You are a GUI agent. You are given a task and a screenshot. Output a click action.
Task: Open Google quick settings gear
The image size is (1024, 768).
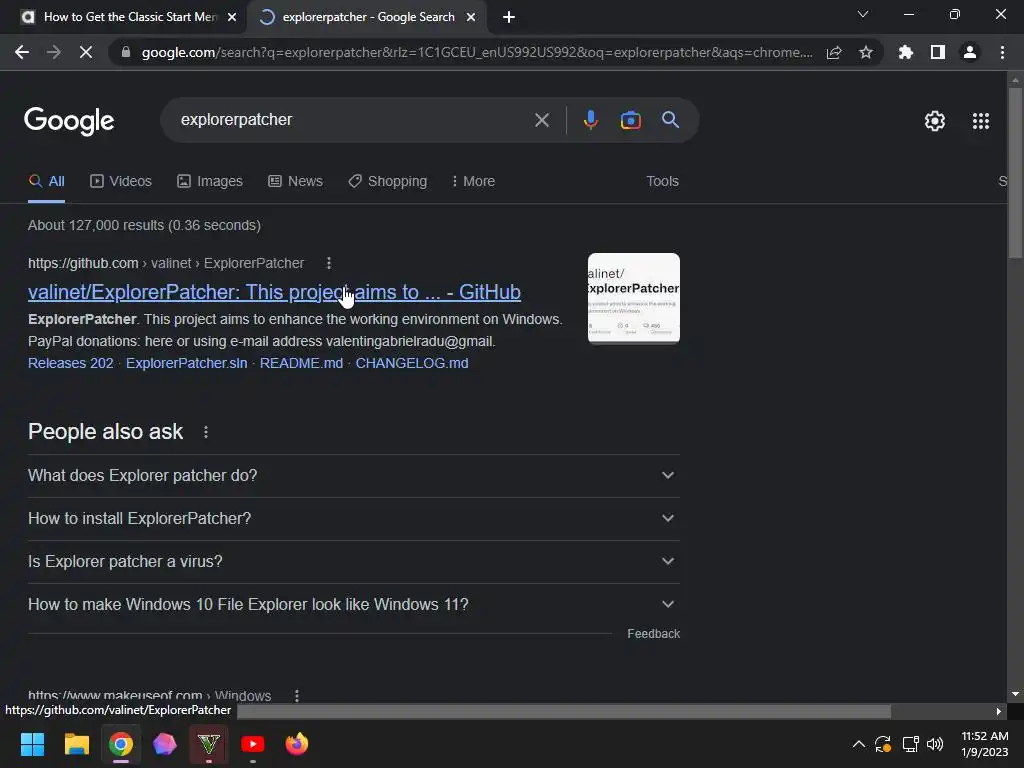pyautogui.click(x=935, y=121)
